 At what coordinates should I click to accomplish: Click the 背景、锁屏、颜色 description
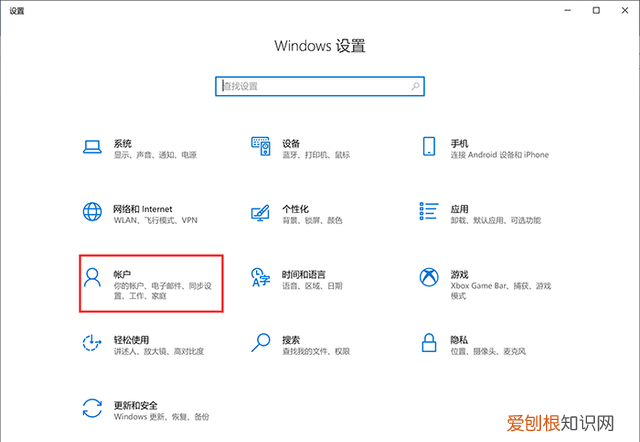point(312,220)
